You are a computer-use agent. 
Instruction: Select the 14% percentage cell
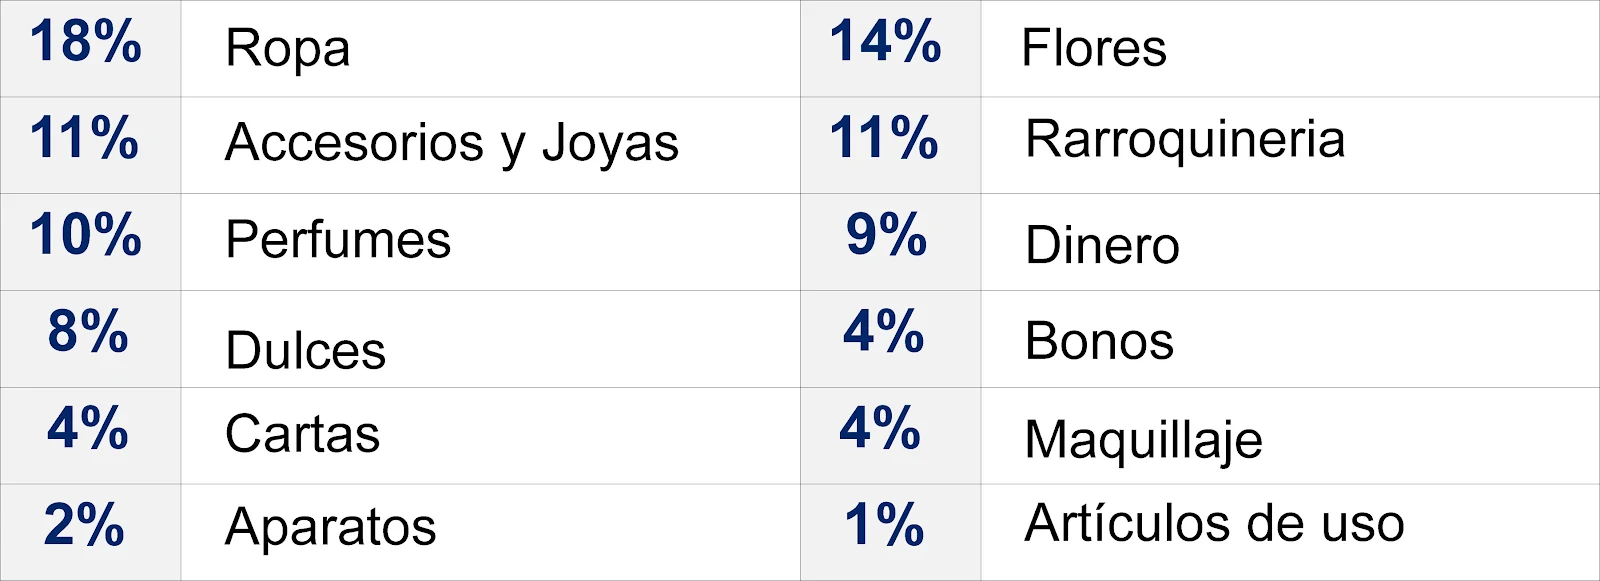pyautogui.click(x=891, y=48)
